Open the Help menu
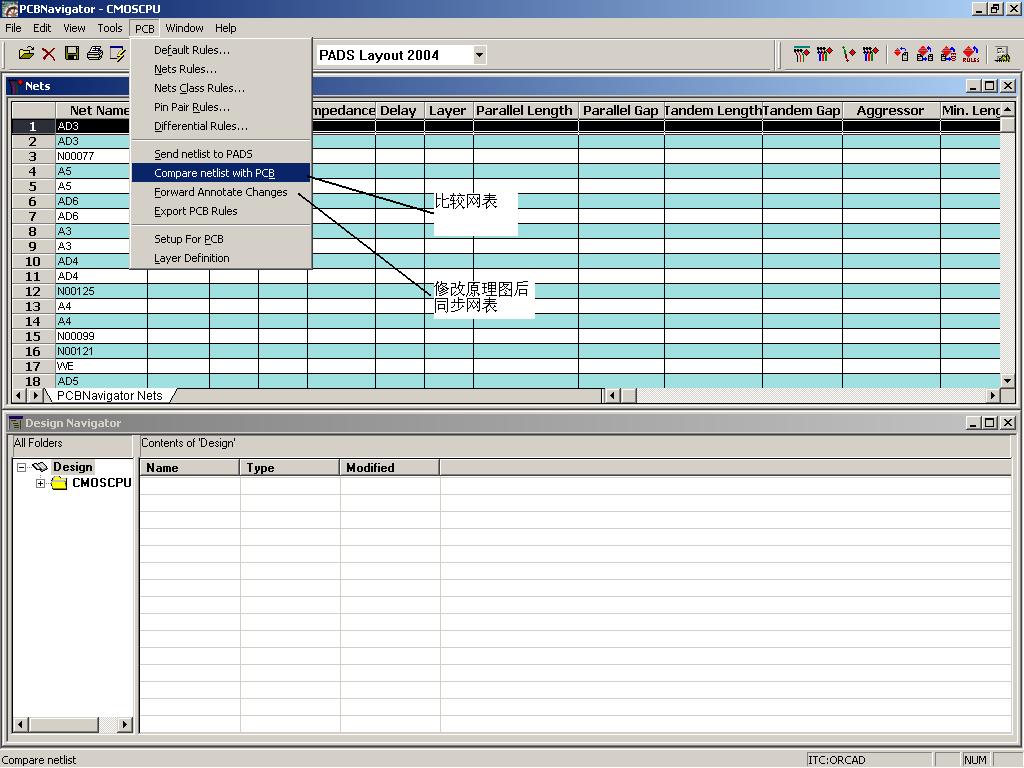This screenshot has width=1024, height=768. 225,28
